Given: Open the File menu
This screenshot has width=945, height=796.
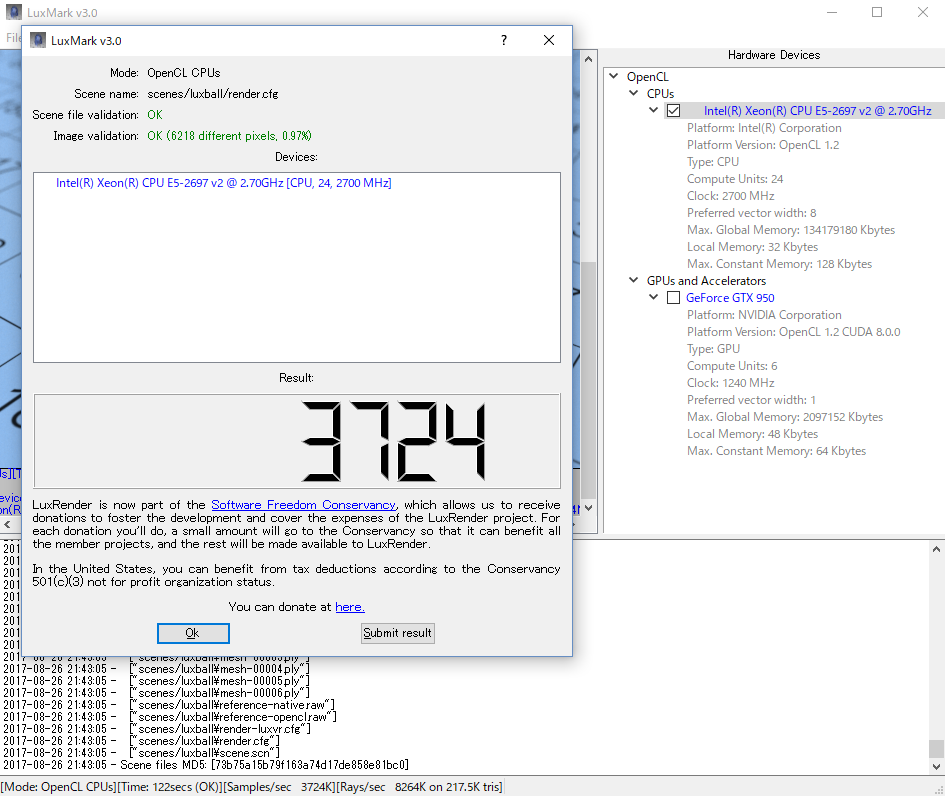Looking at the screenshot, I should coord(12,38).
